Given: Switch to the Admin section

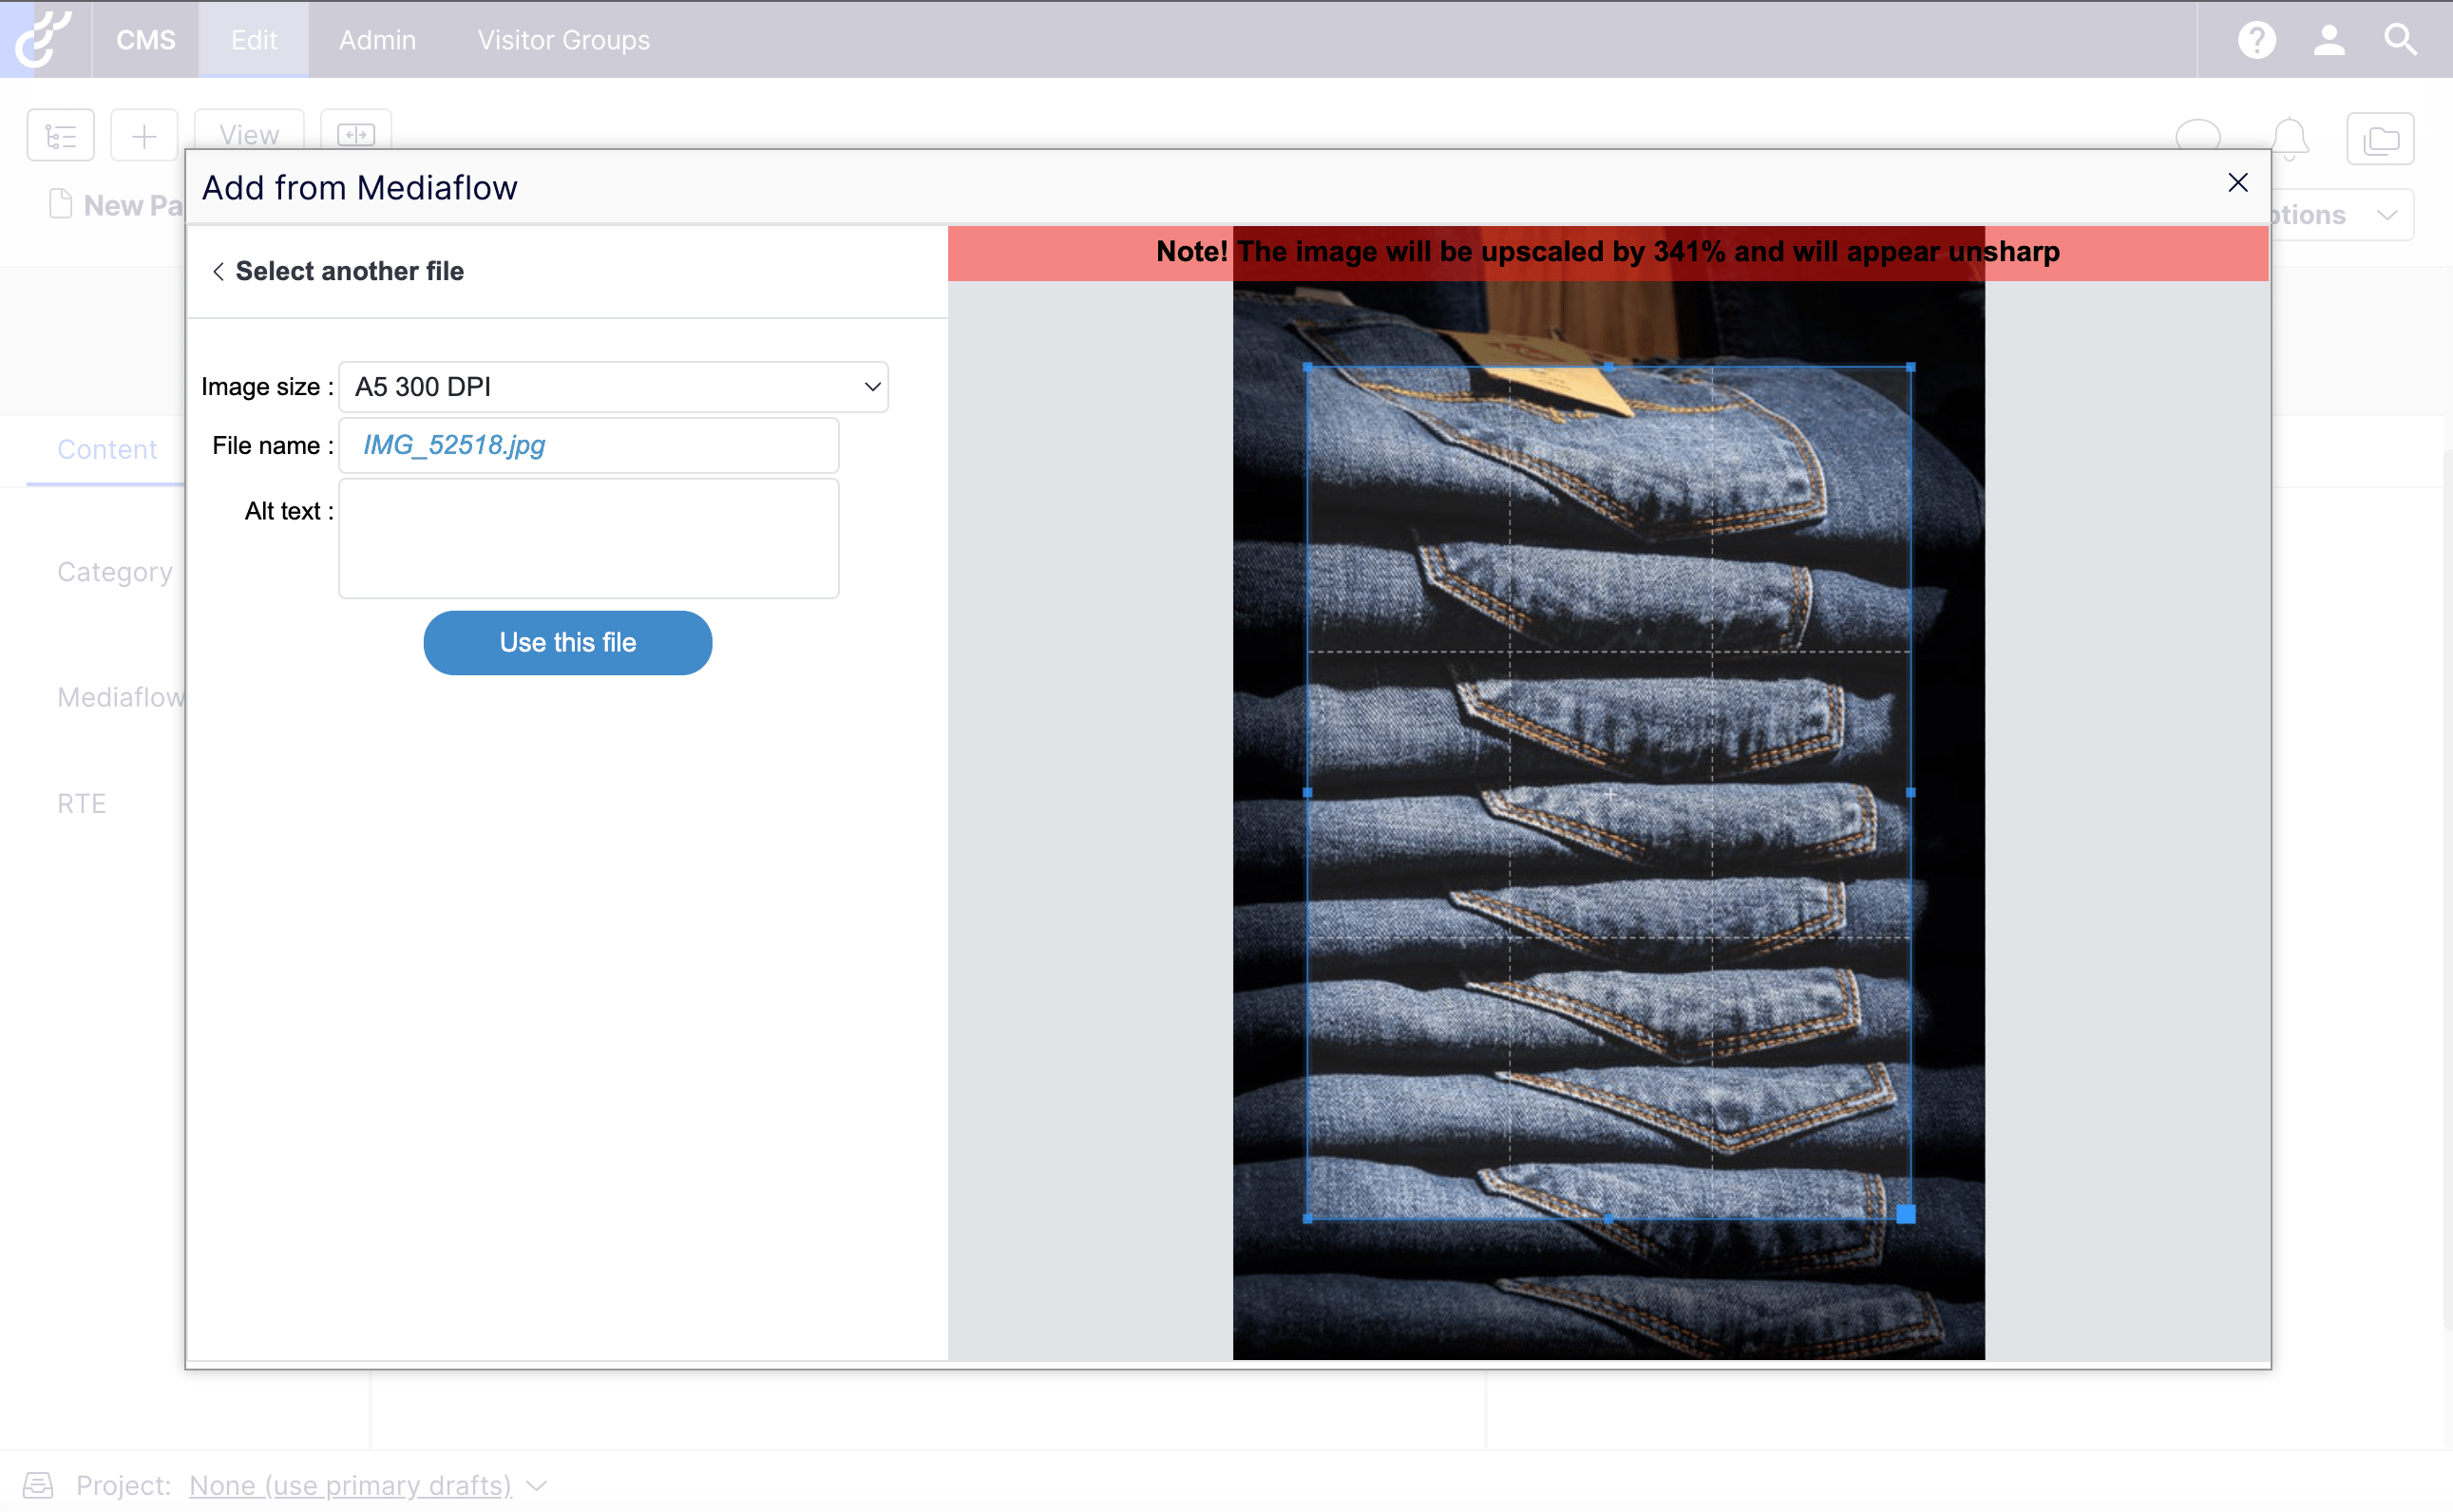Looking at the screenshot, I should [377, 39].
